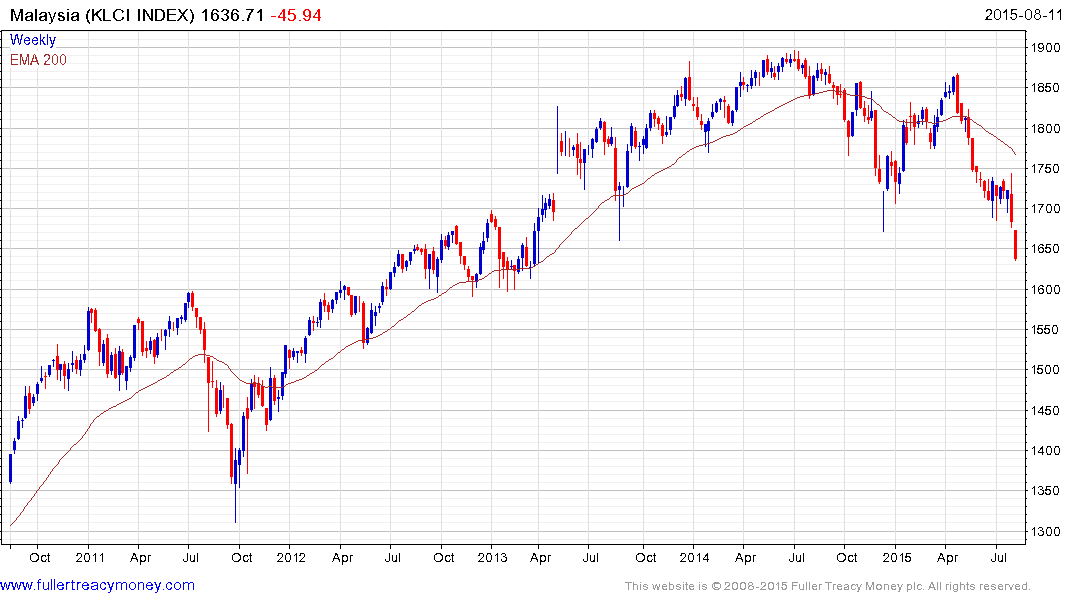Screen dimensions: 1075x600
Task: Click the 1750 price axis label
Action: coord(1046,169)
